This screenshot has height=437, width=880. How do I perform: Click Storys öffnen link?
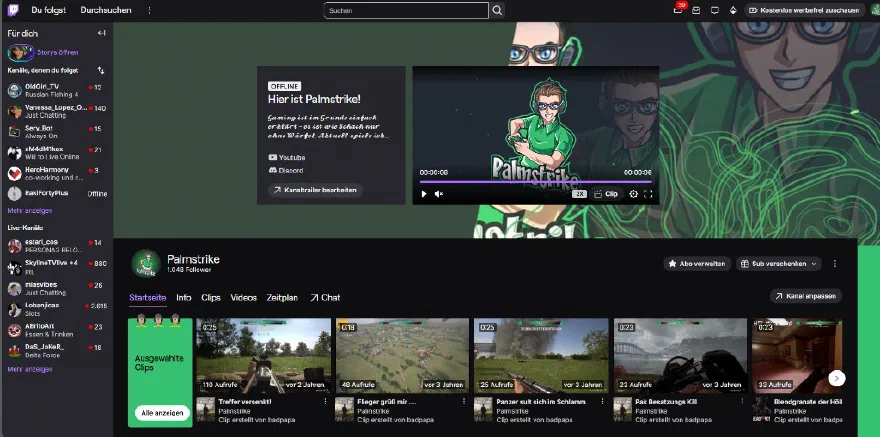[58, 53]
